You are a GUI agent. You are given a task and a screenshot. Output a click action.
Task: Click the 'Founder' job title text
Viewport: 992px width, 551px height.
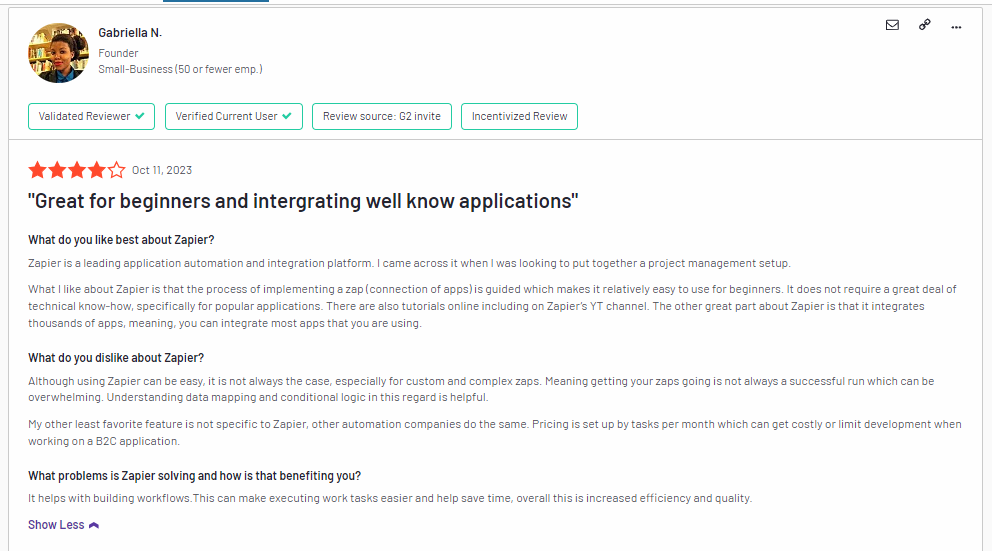[118, 53]
